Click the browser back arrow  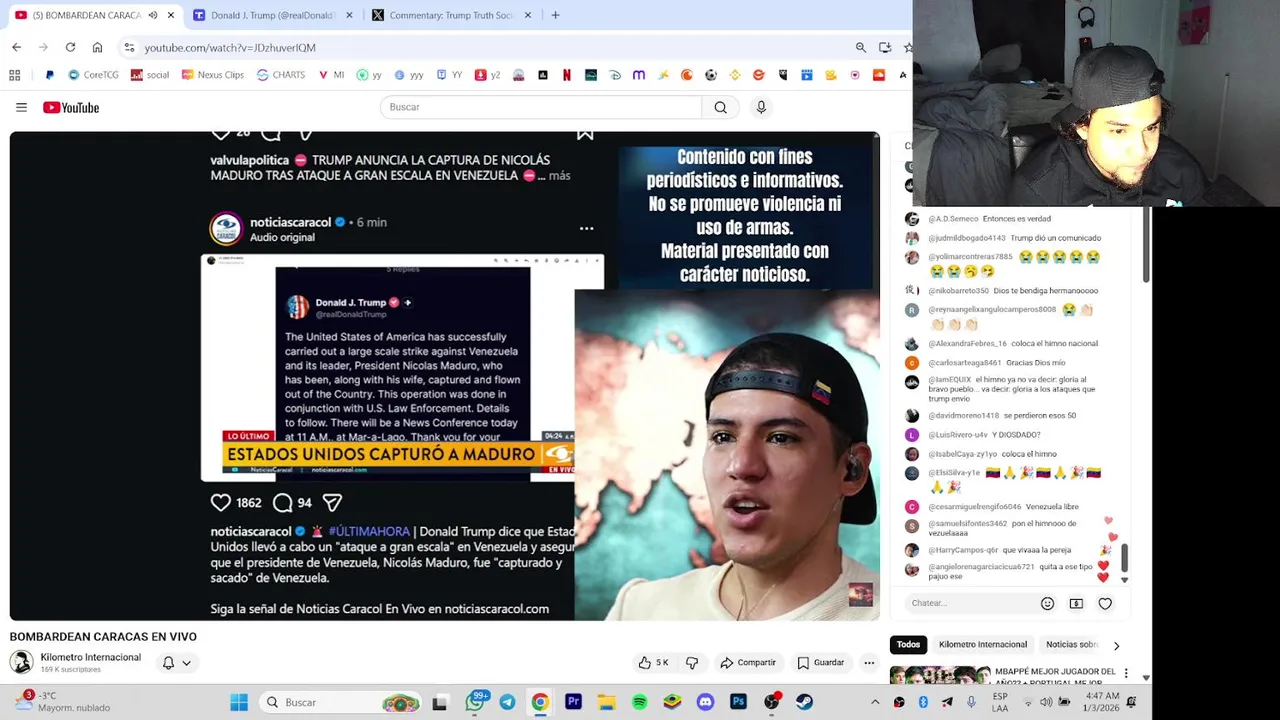coord(16,47)
